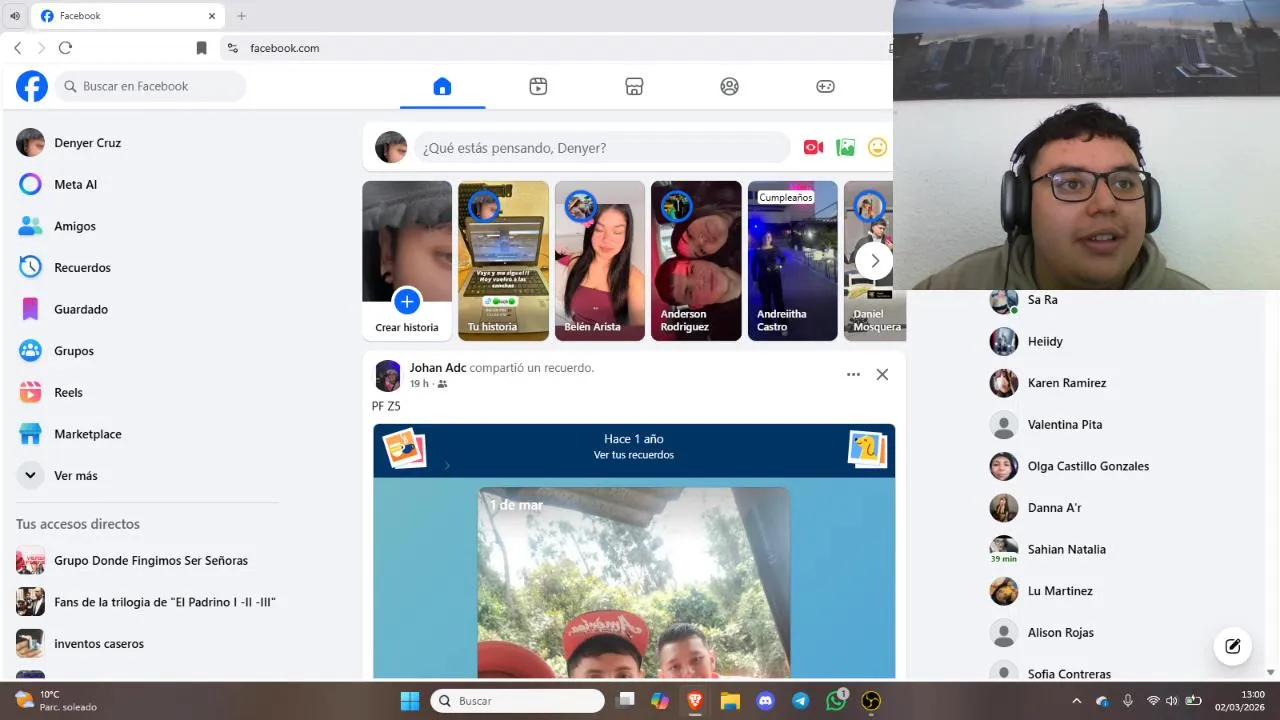Open WhatsApp from taskbar

pyautogui.click(x=836, y=701)
